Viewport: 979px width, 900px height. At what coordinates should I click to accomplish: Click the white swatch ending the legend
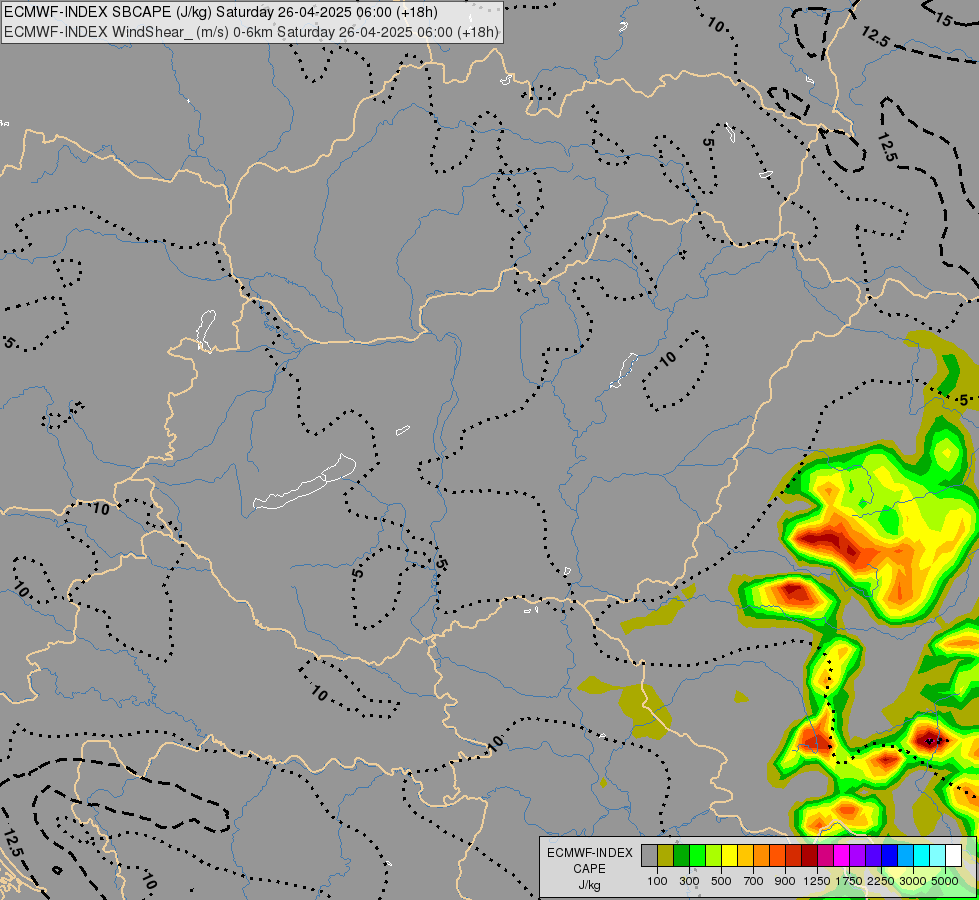pyautogui.click(x=953, y=855)
